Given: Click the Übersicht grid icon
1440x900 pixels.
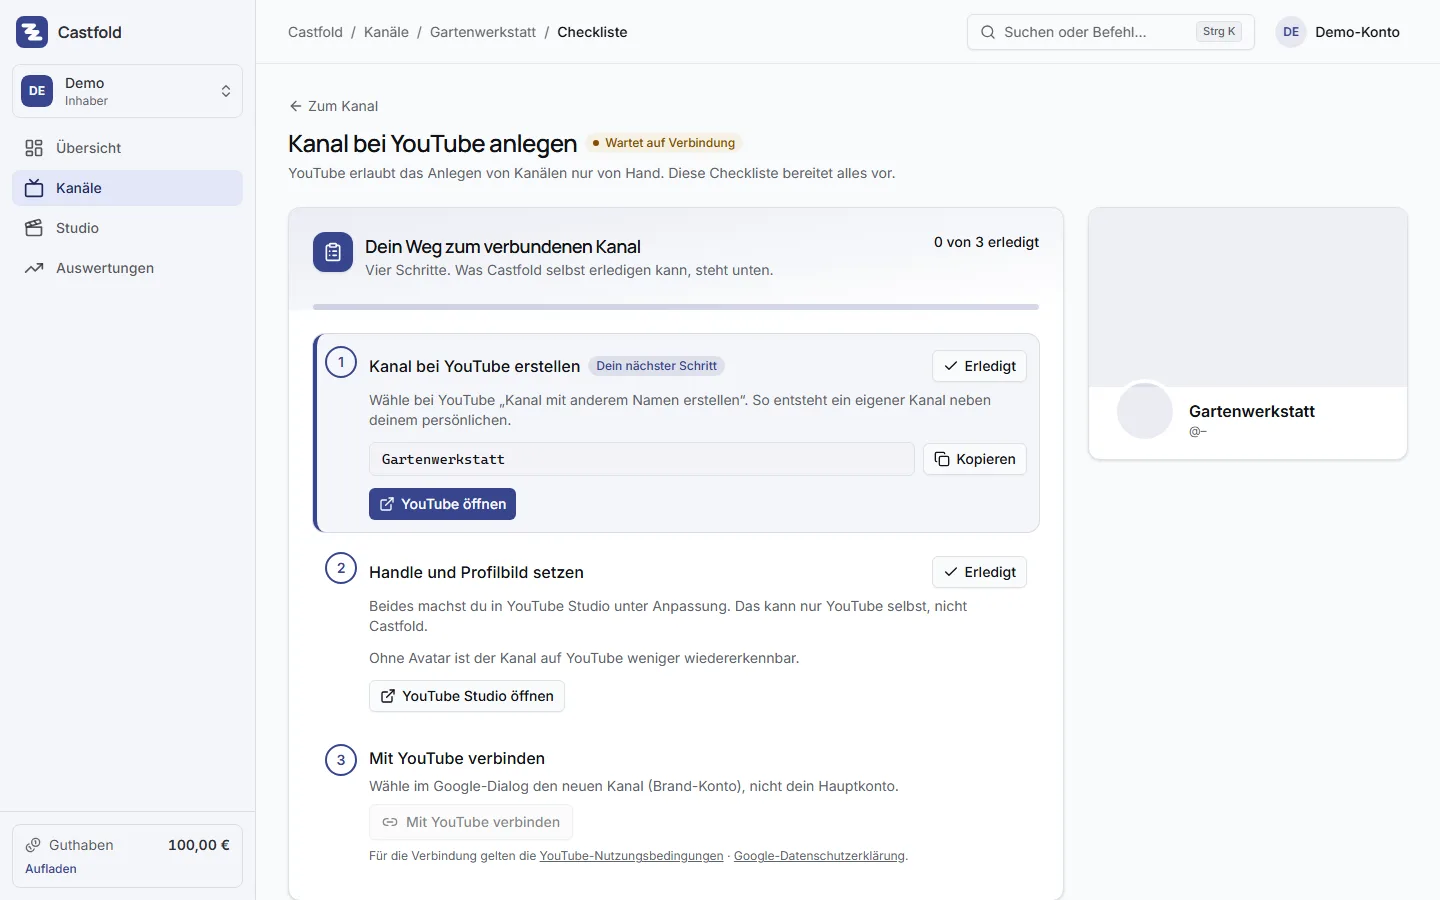Looking at the screenshot, I should click(x=34, y=148).
